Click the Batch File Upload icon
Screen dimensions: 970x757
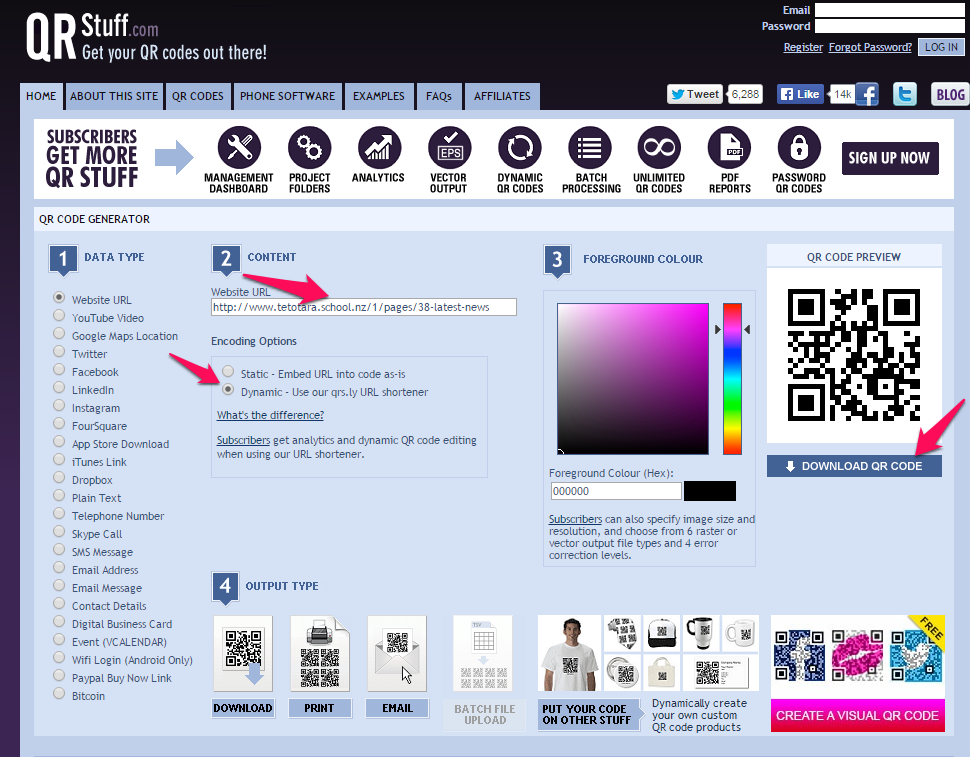tap(483, 653)
